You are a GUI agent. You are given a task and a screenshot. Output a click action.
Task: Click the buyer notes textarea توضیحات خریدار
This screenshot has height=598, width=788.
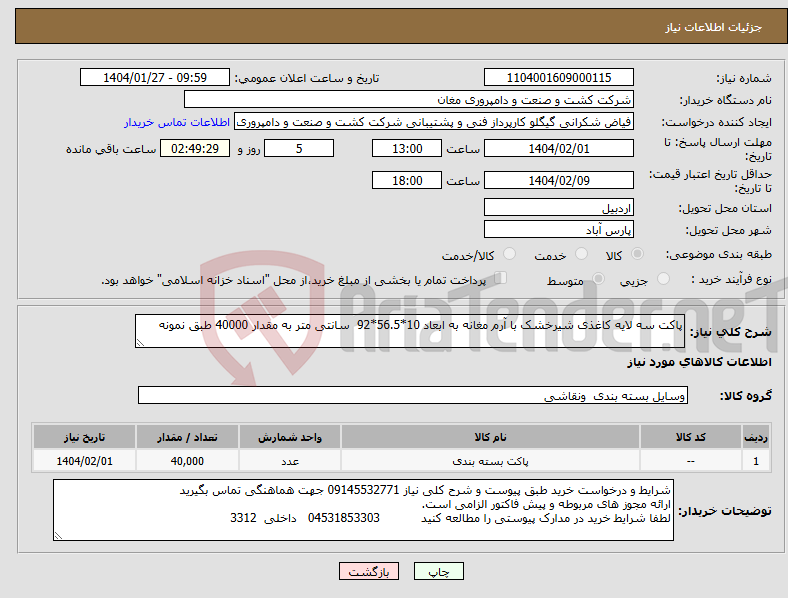pyautogui.click(x=363, y=510)
